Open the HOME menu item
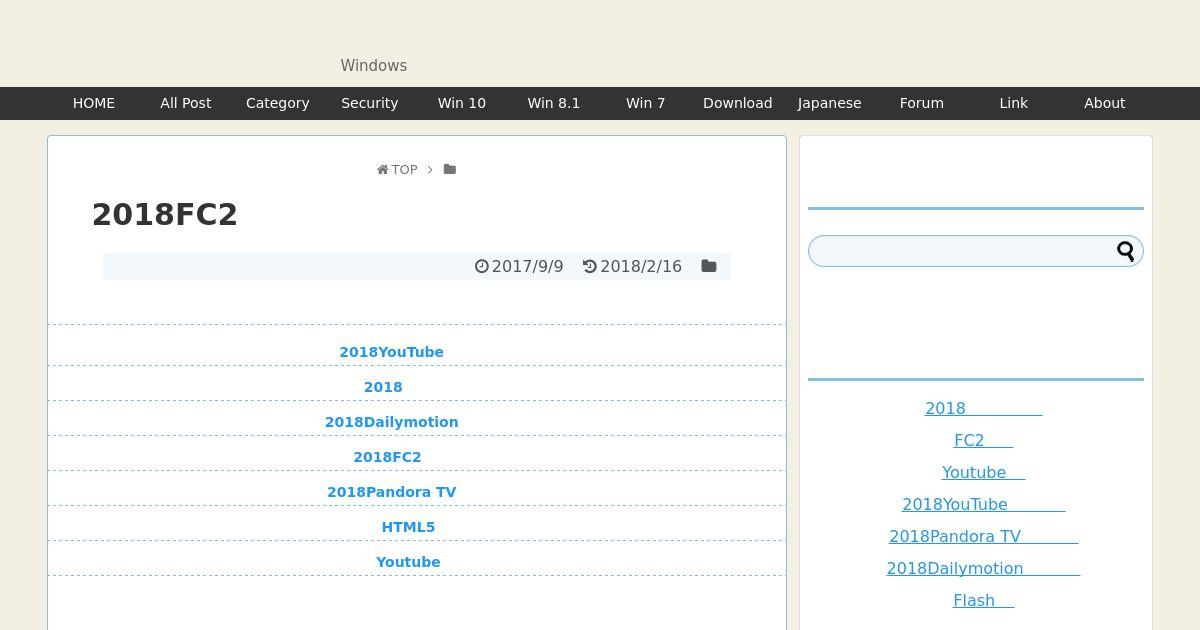Image resolution: width=1200 pixels, height=630 pixels. (94, 103)
